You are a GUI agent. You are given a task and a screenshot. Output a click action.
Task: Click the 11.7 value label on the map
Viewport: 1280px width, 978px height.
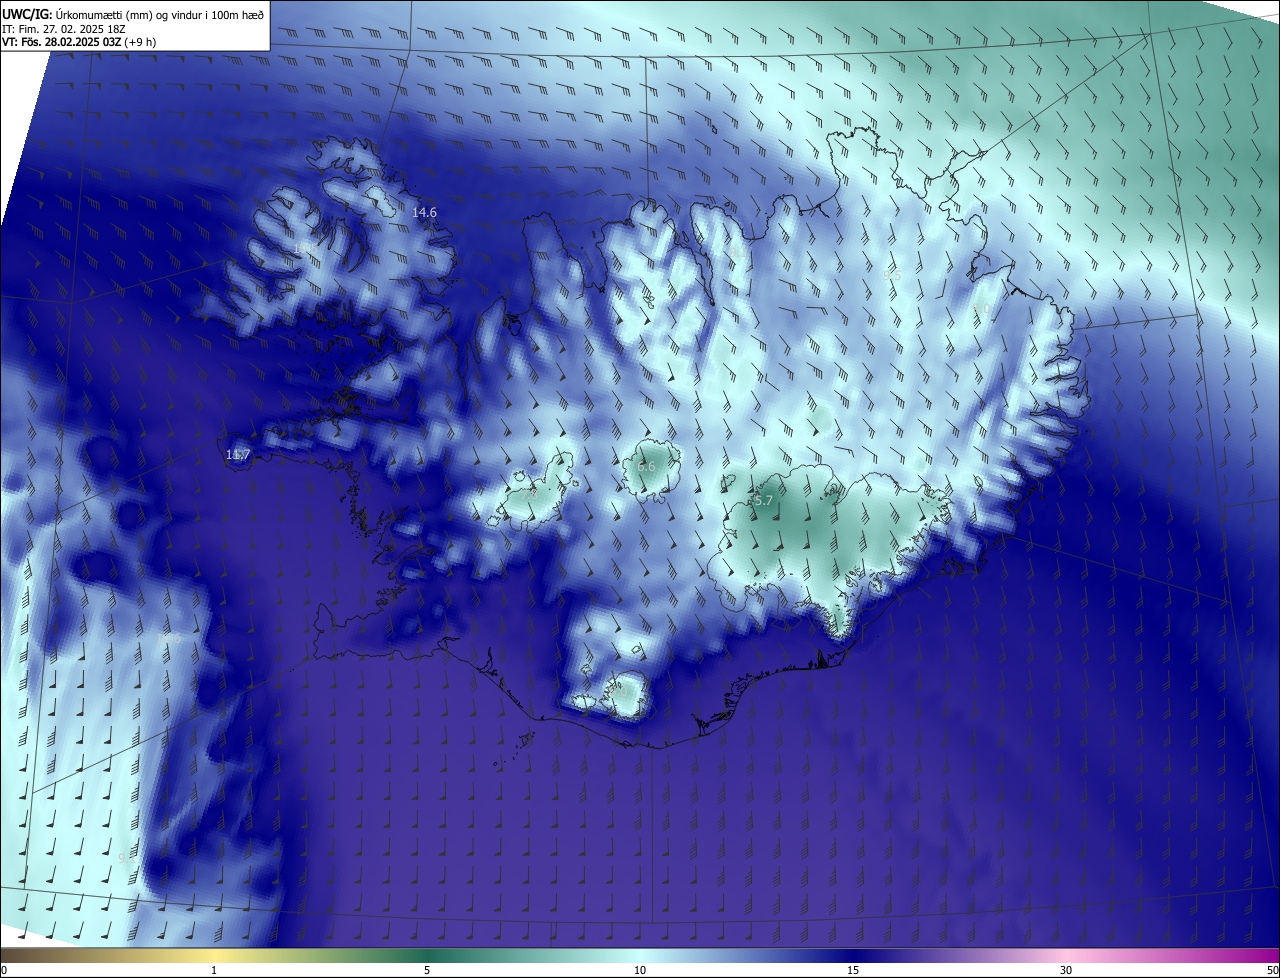(x=238, y=455)
